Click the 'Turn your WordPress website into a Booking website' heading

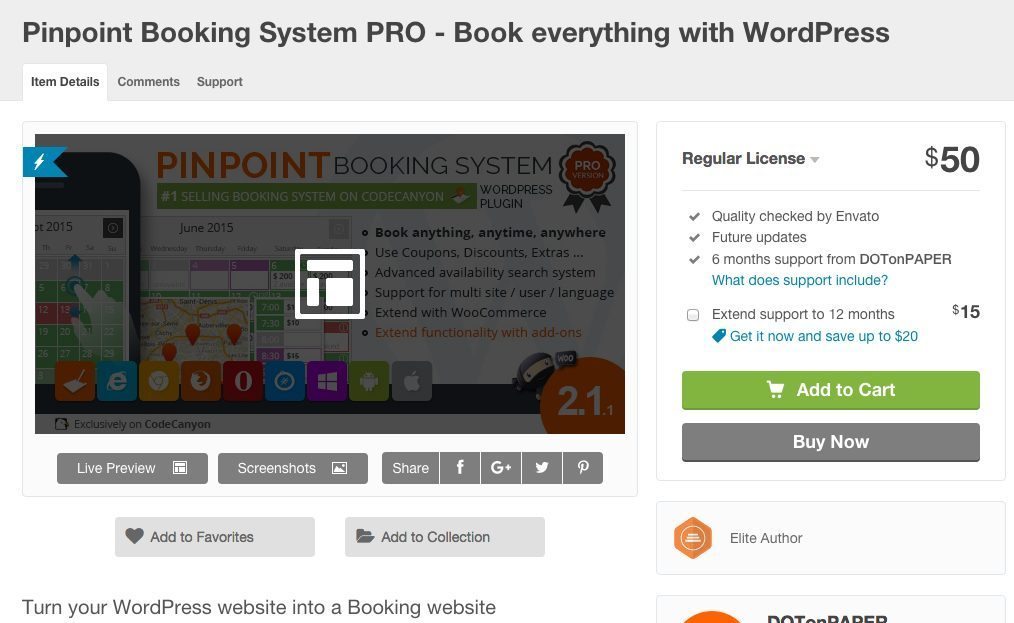259,607
